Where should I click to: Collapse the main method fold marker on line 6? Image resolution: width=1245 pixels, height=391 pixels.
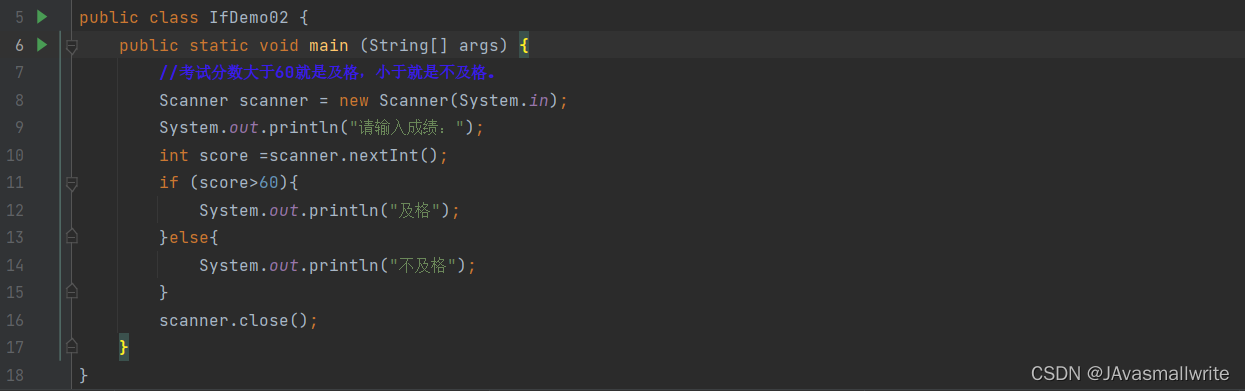[71, 45]
